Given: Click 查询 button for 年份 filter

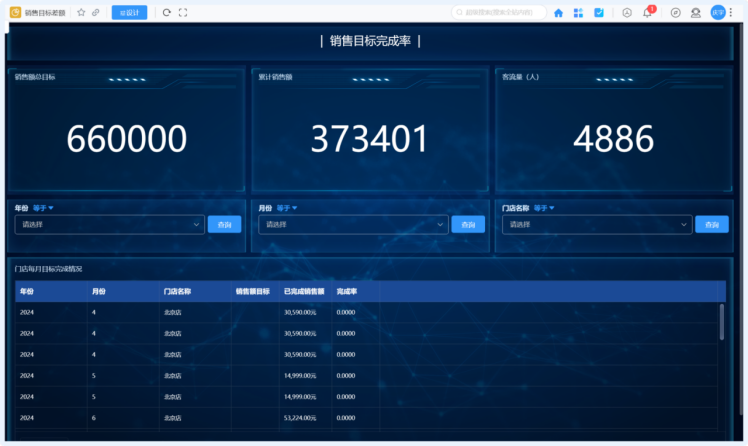Looking at the screenshot, I should [224, 225].
